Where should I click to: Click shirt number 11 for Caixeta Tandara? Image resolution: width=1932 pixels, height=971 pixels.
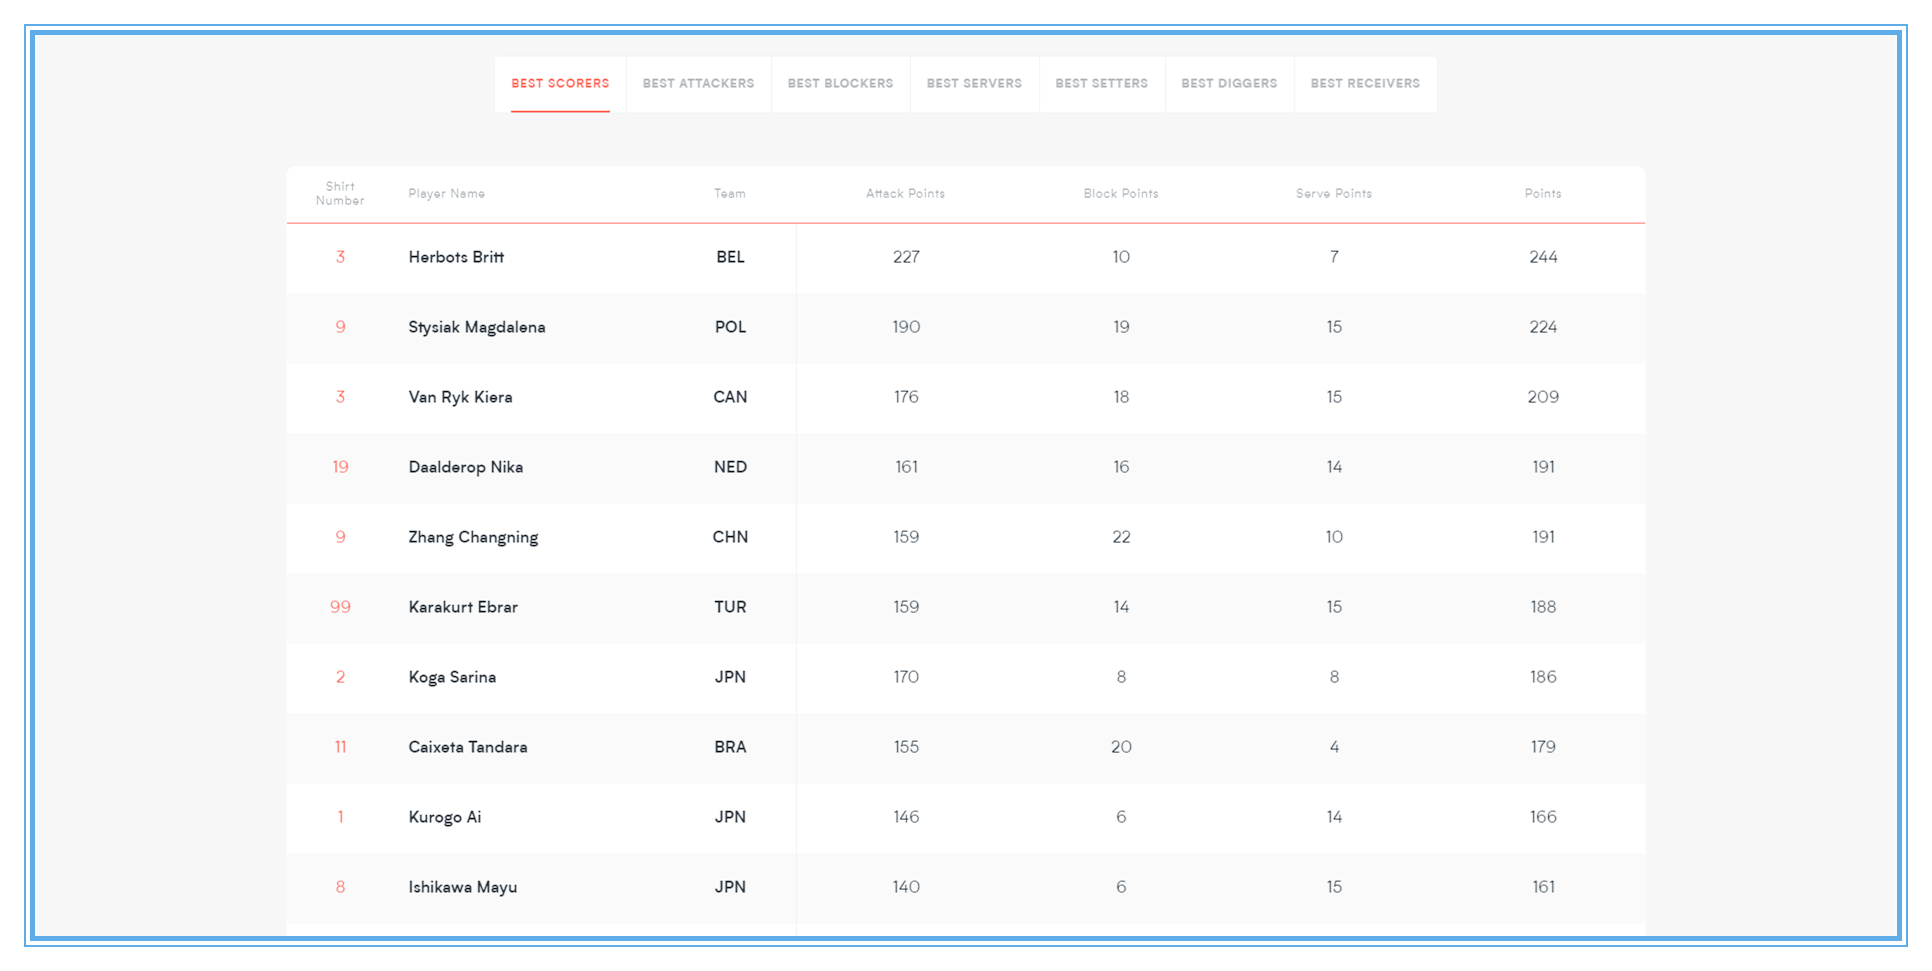click(340, 747)
